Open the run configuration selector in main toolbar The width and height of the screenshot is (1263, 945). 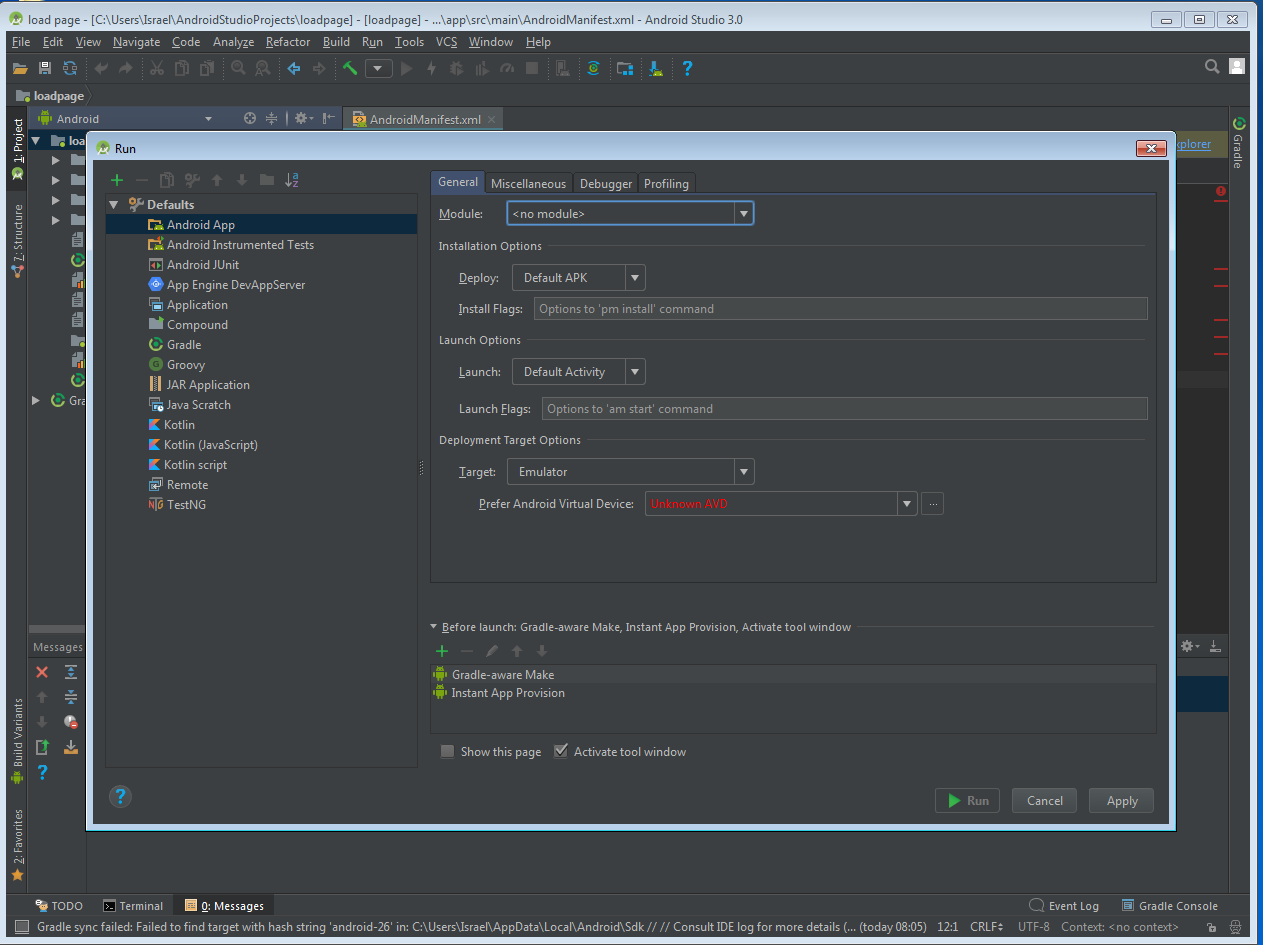[378, 68]
